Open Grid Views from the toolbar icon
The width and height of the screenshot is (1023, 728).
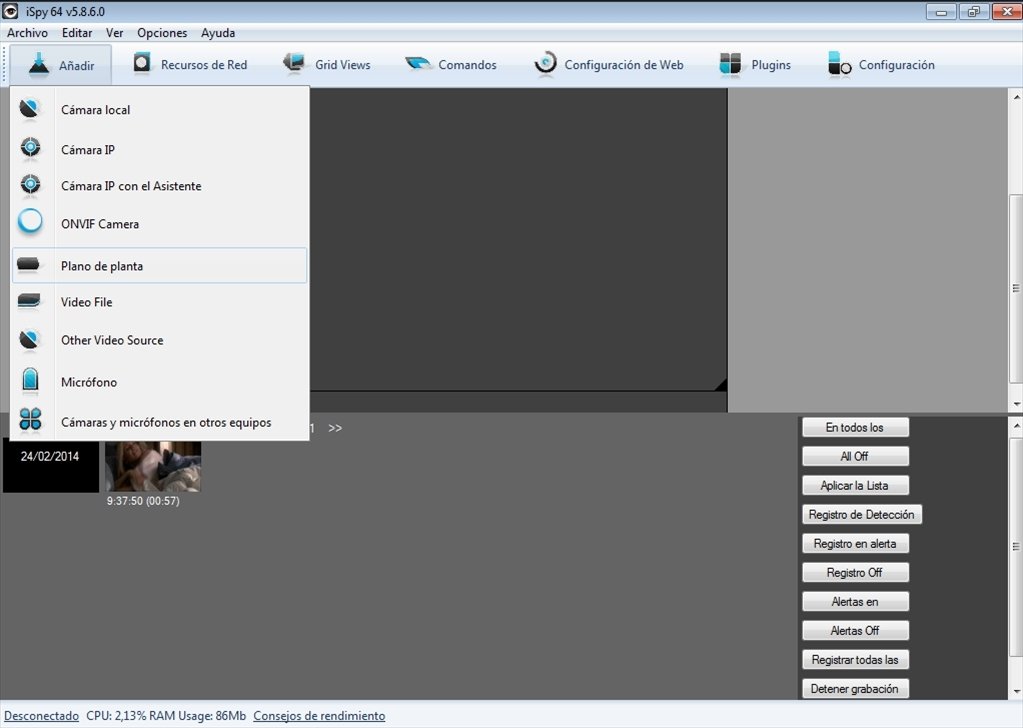pos(294,63)
